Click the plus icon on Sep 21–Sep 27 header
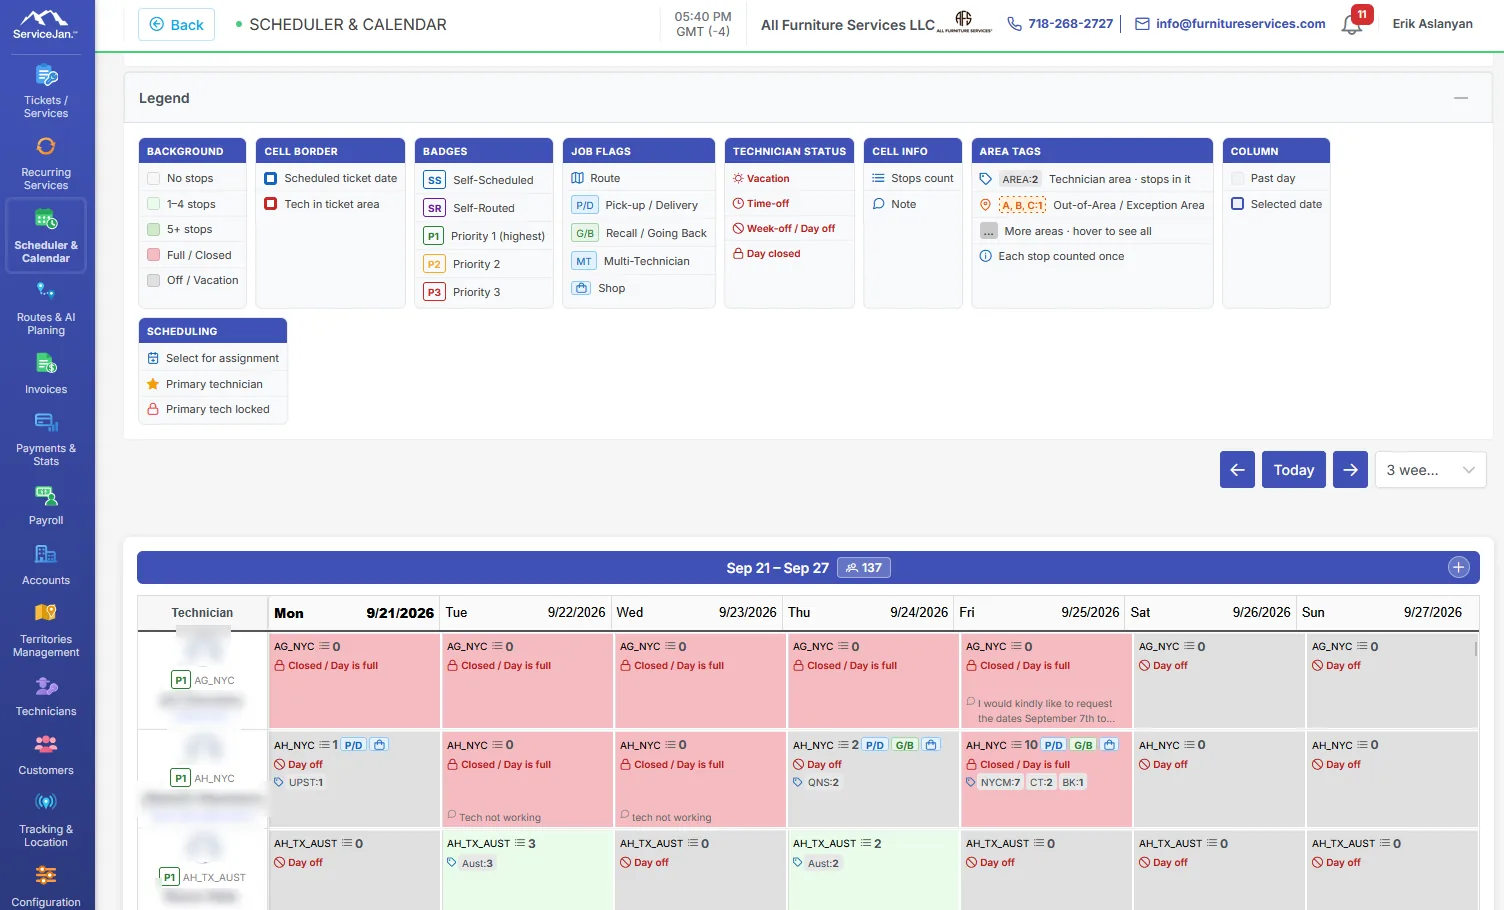 tap(1459, 568)
